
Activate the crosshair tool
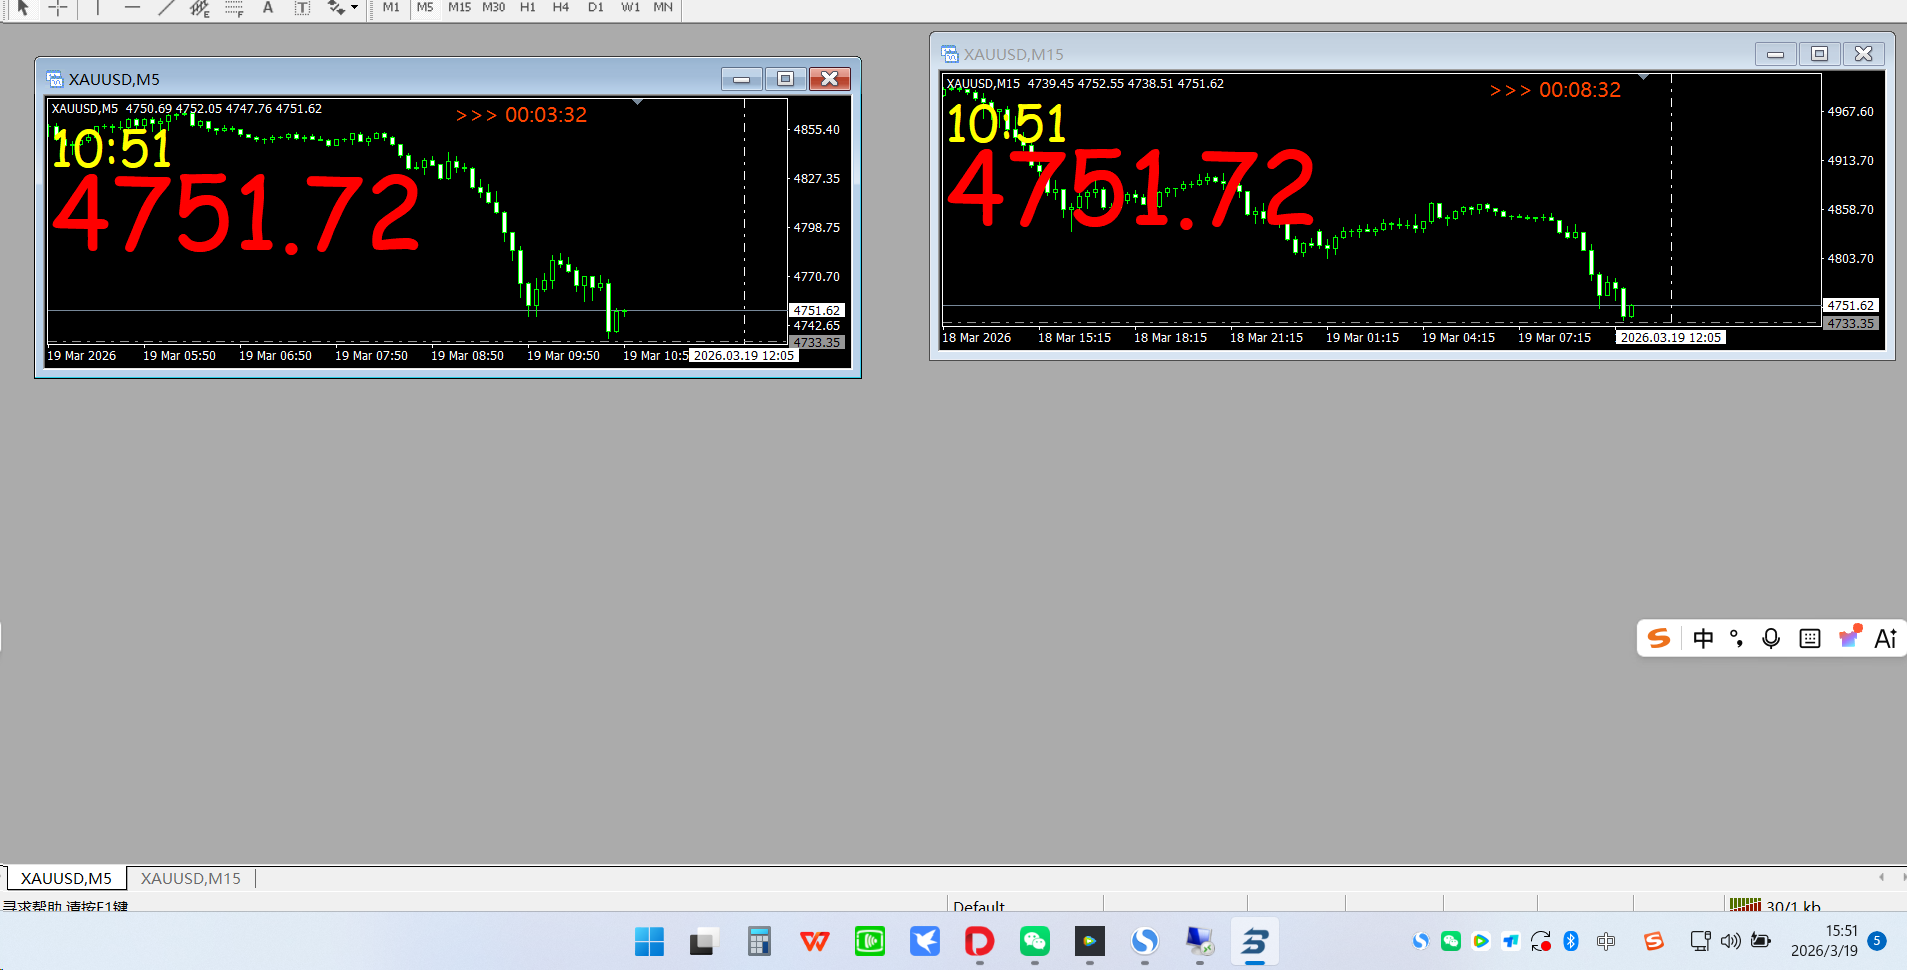point(58,8)
